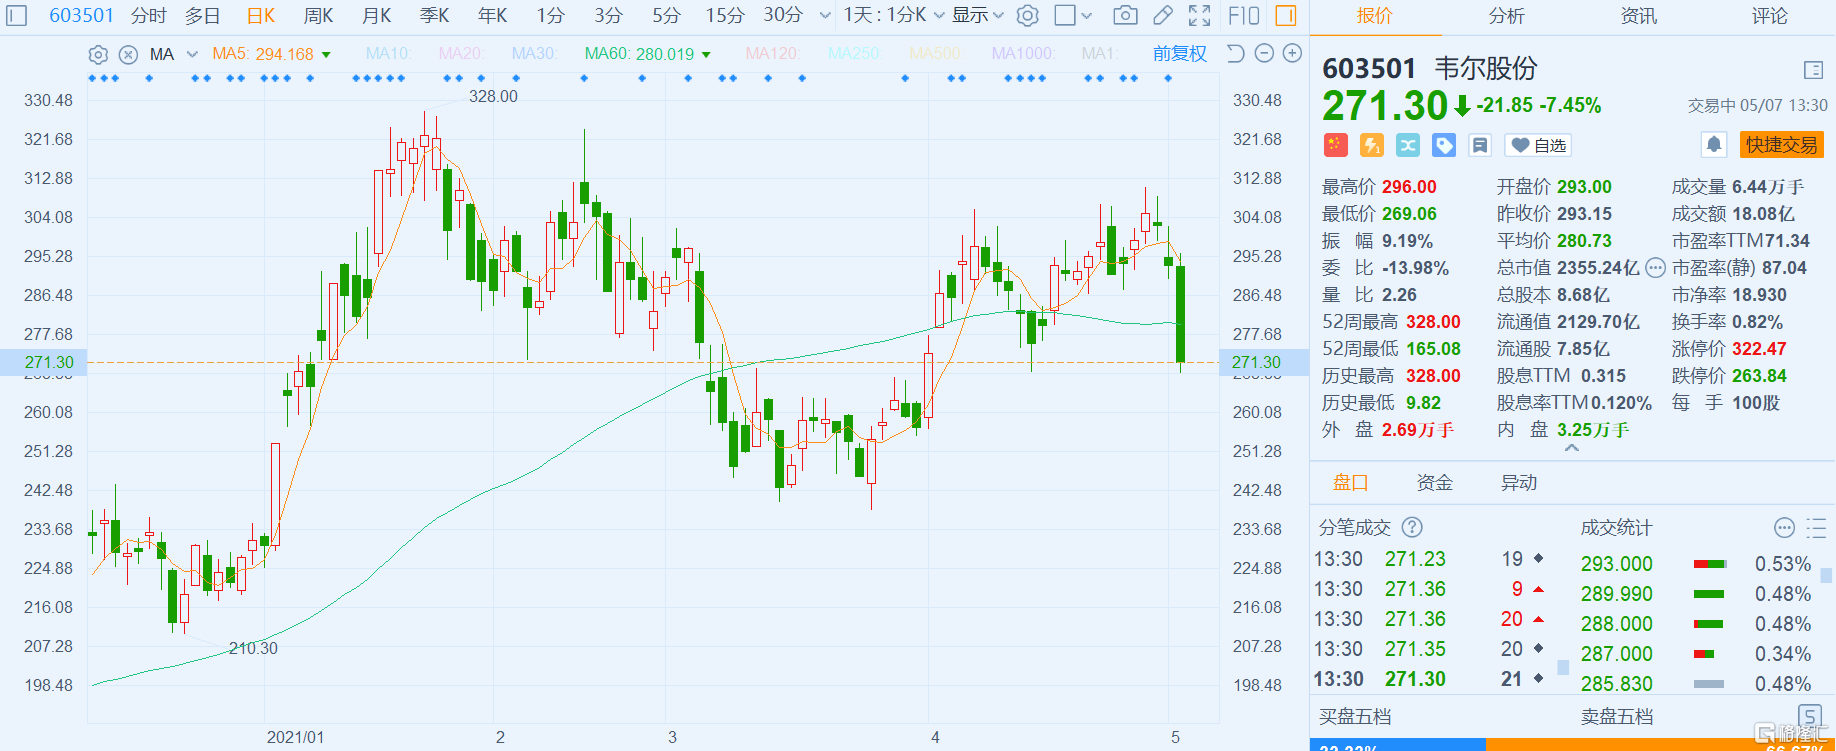Open list view icon in 成交统计
This screenshot has height=751, width=1836.
pos(1816,527)
